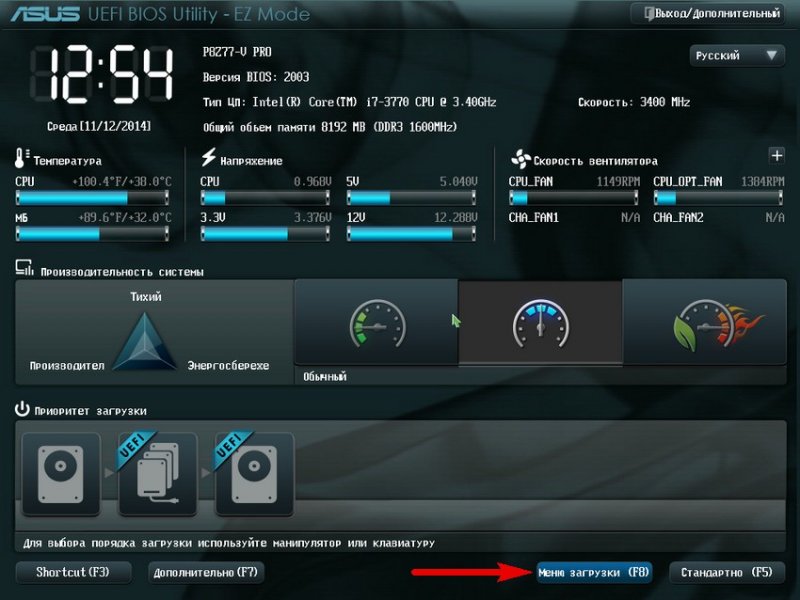Image resolution: width=800 pixels, height=600 pixels.
Task: Click the date Среда[11/12/2014]
Action: (99, 126)
